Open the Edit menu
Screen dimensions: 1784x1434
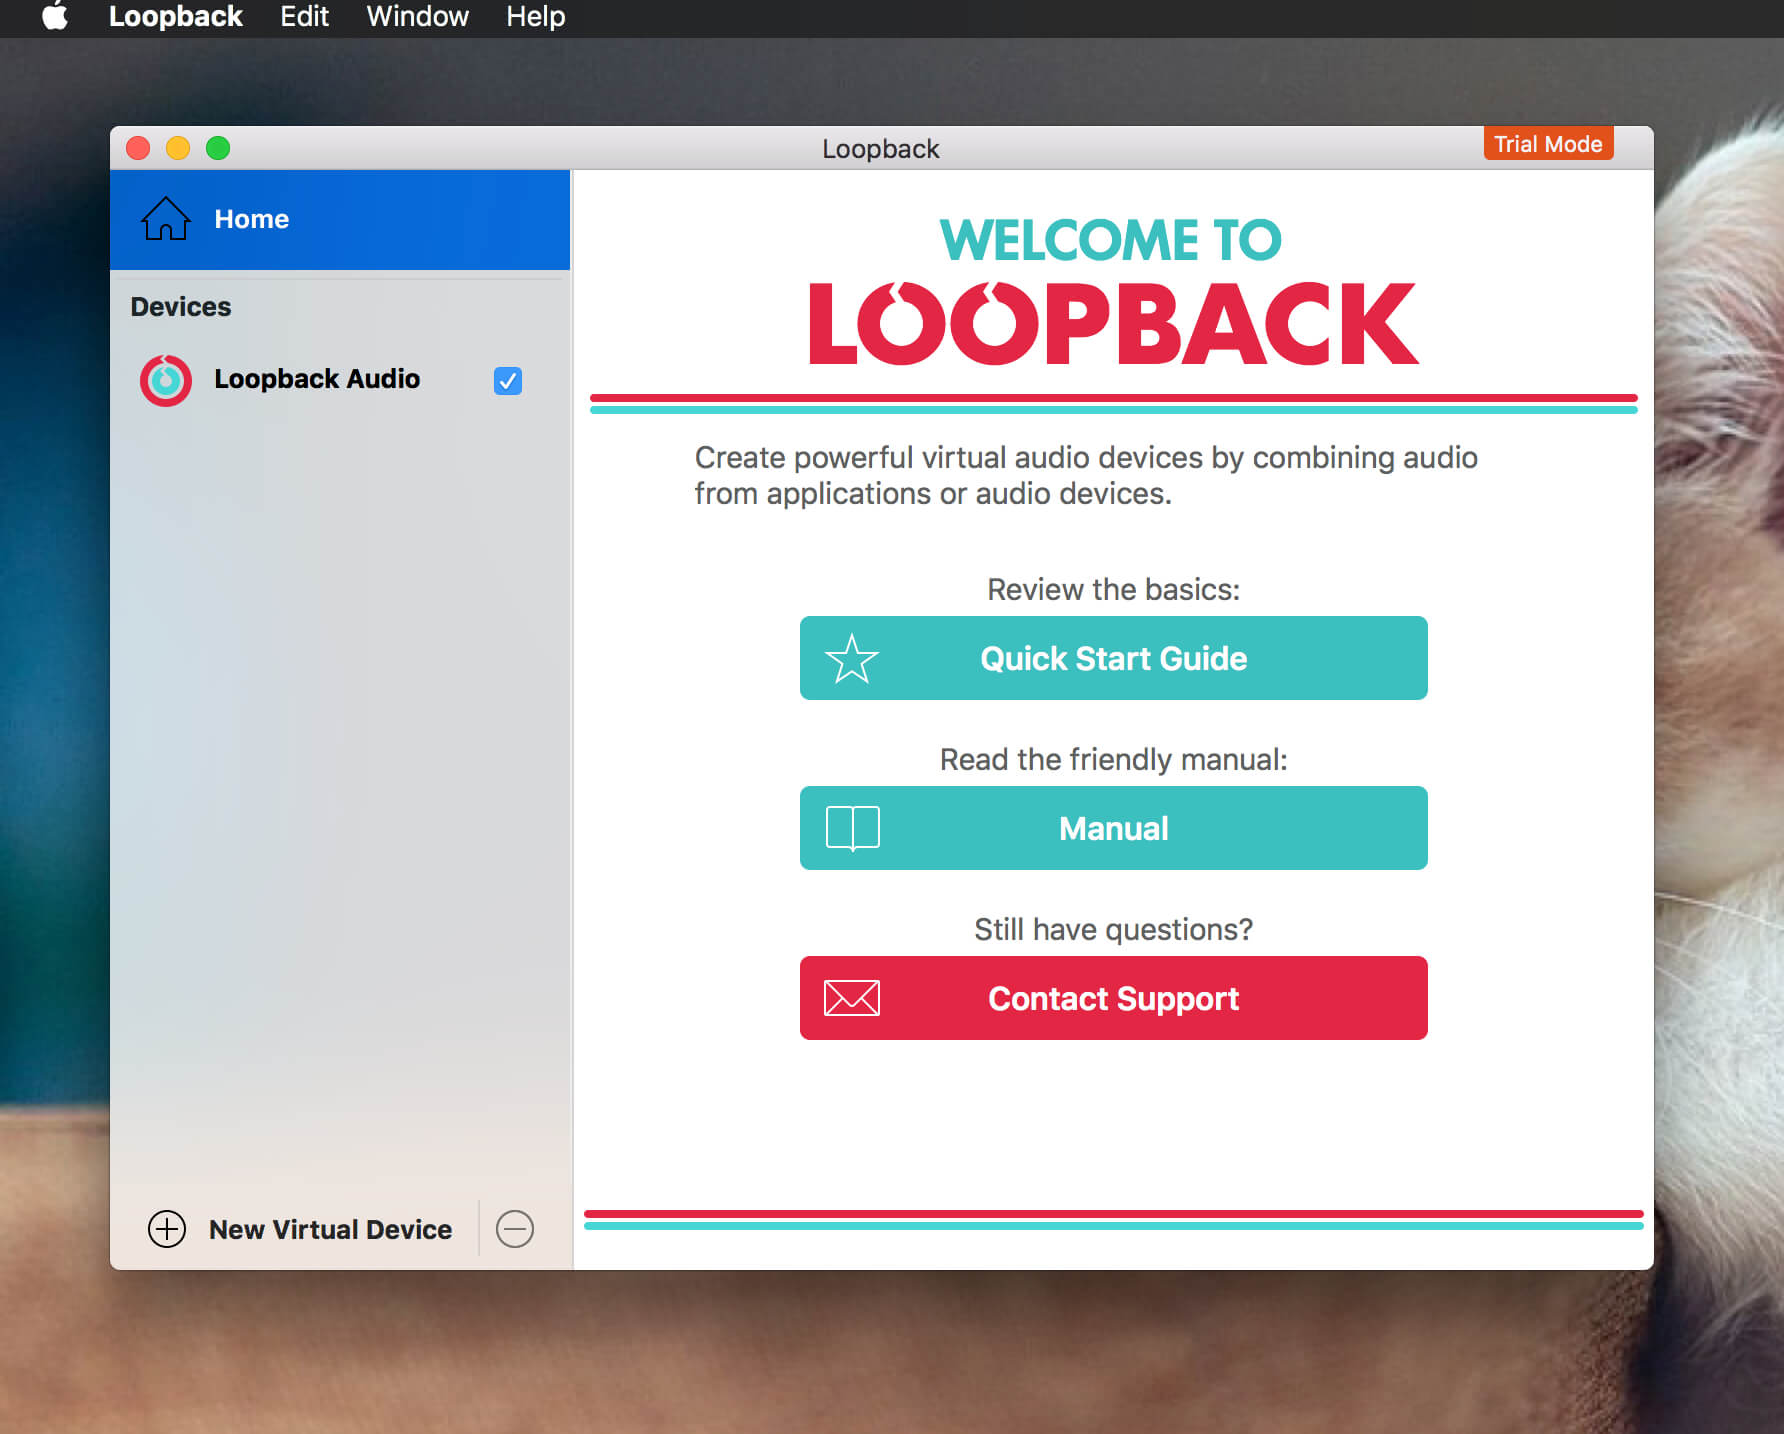304,17
